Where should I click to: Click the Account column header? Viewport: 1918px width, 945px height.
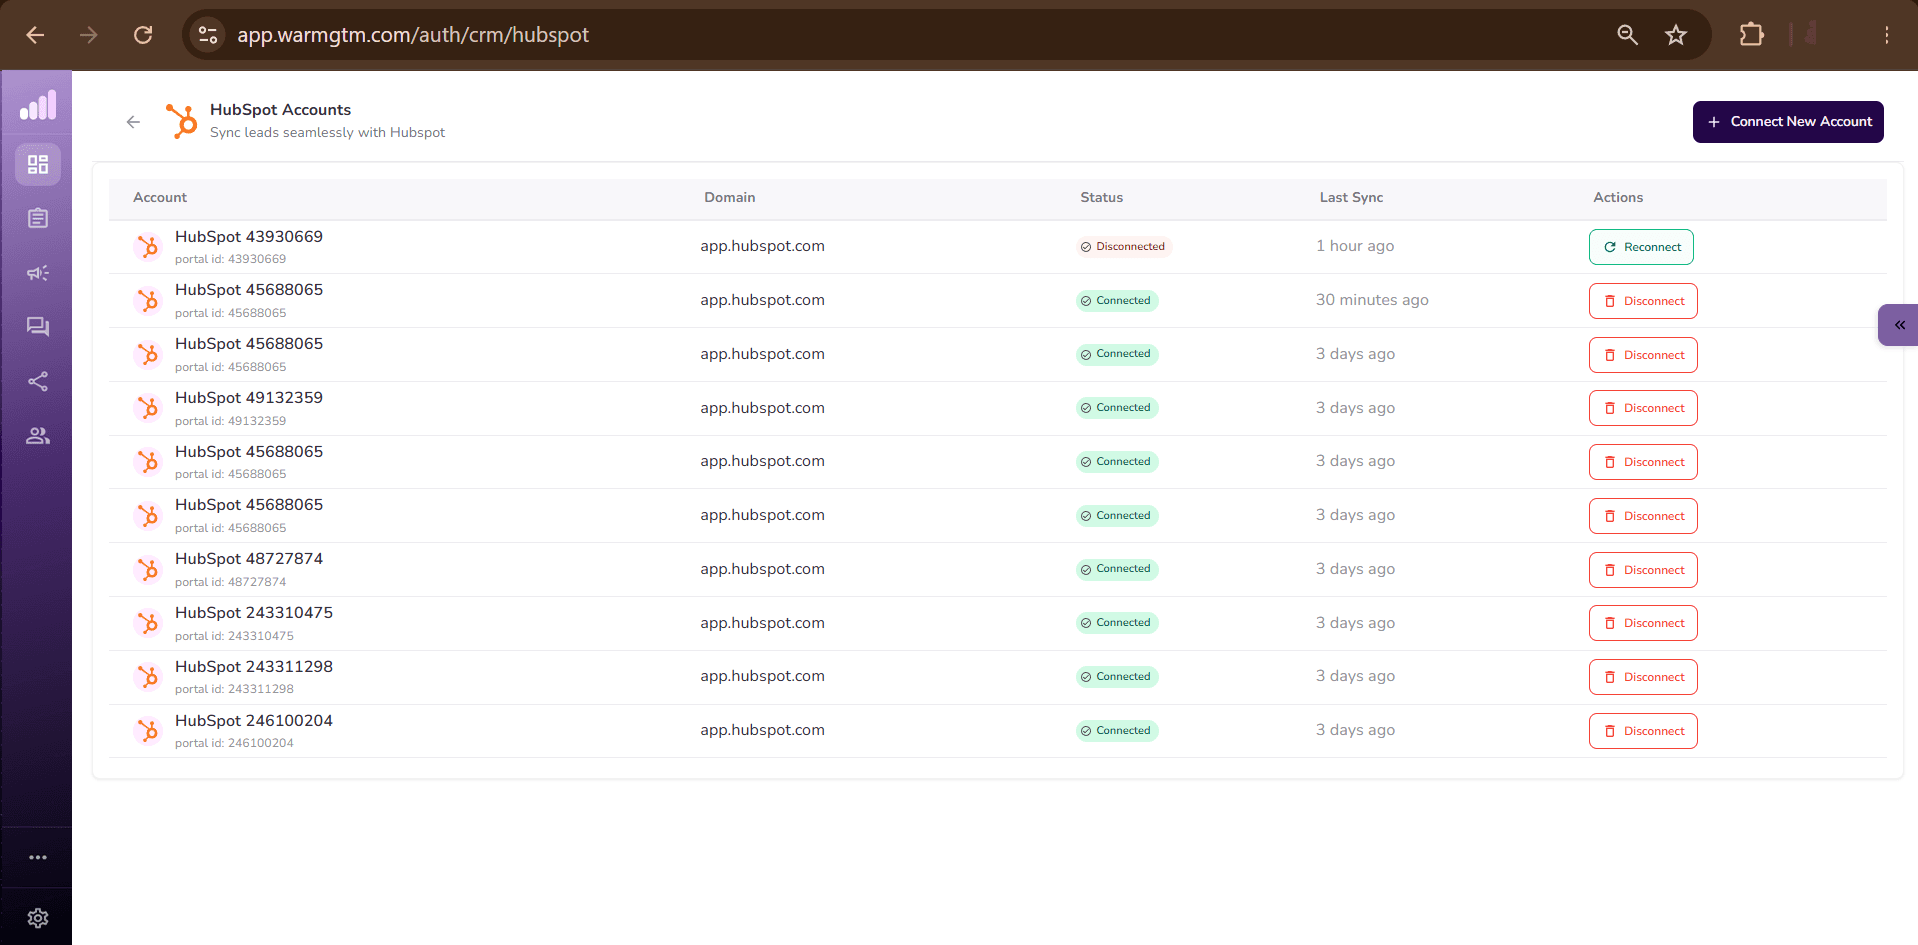point(160,198)
